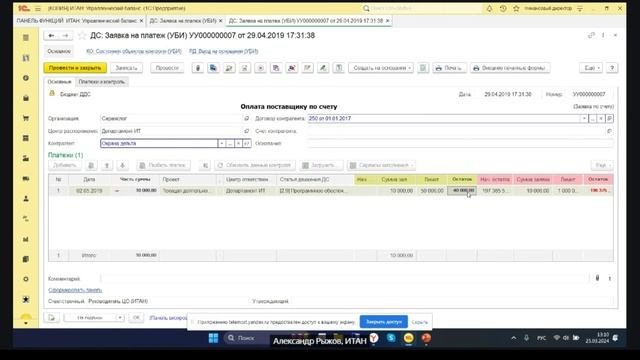Select the 02.05.2019 date cell in payments
The width and height of the screenshot is (640, 360).
pyautogui.click(x=89, y=191)
